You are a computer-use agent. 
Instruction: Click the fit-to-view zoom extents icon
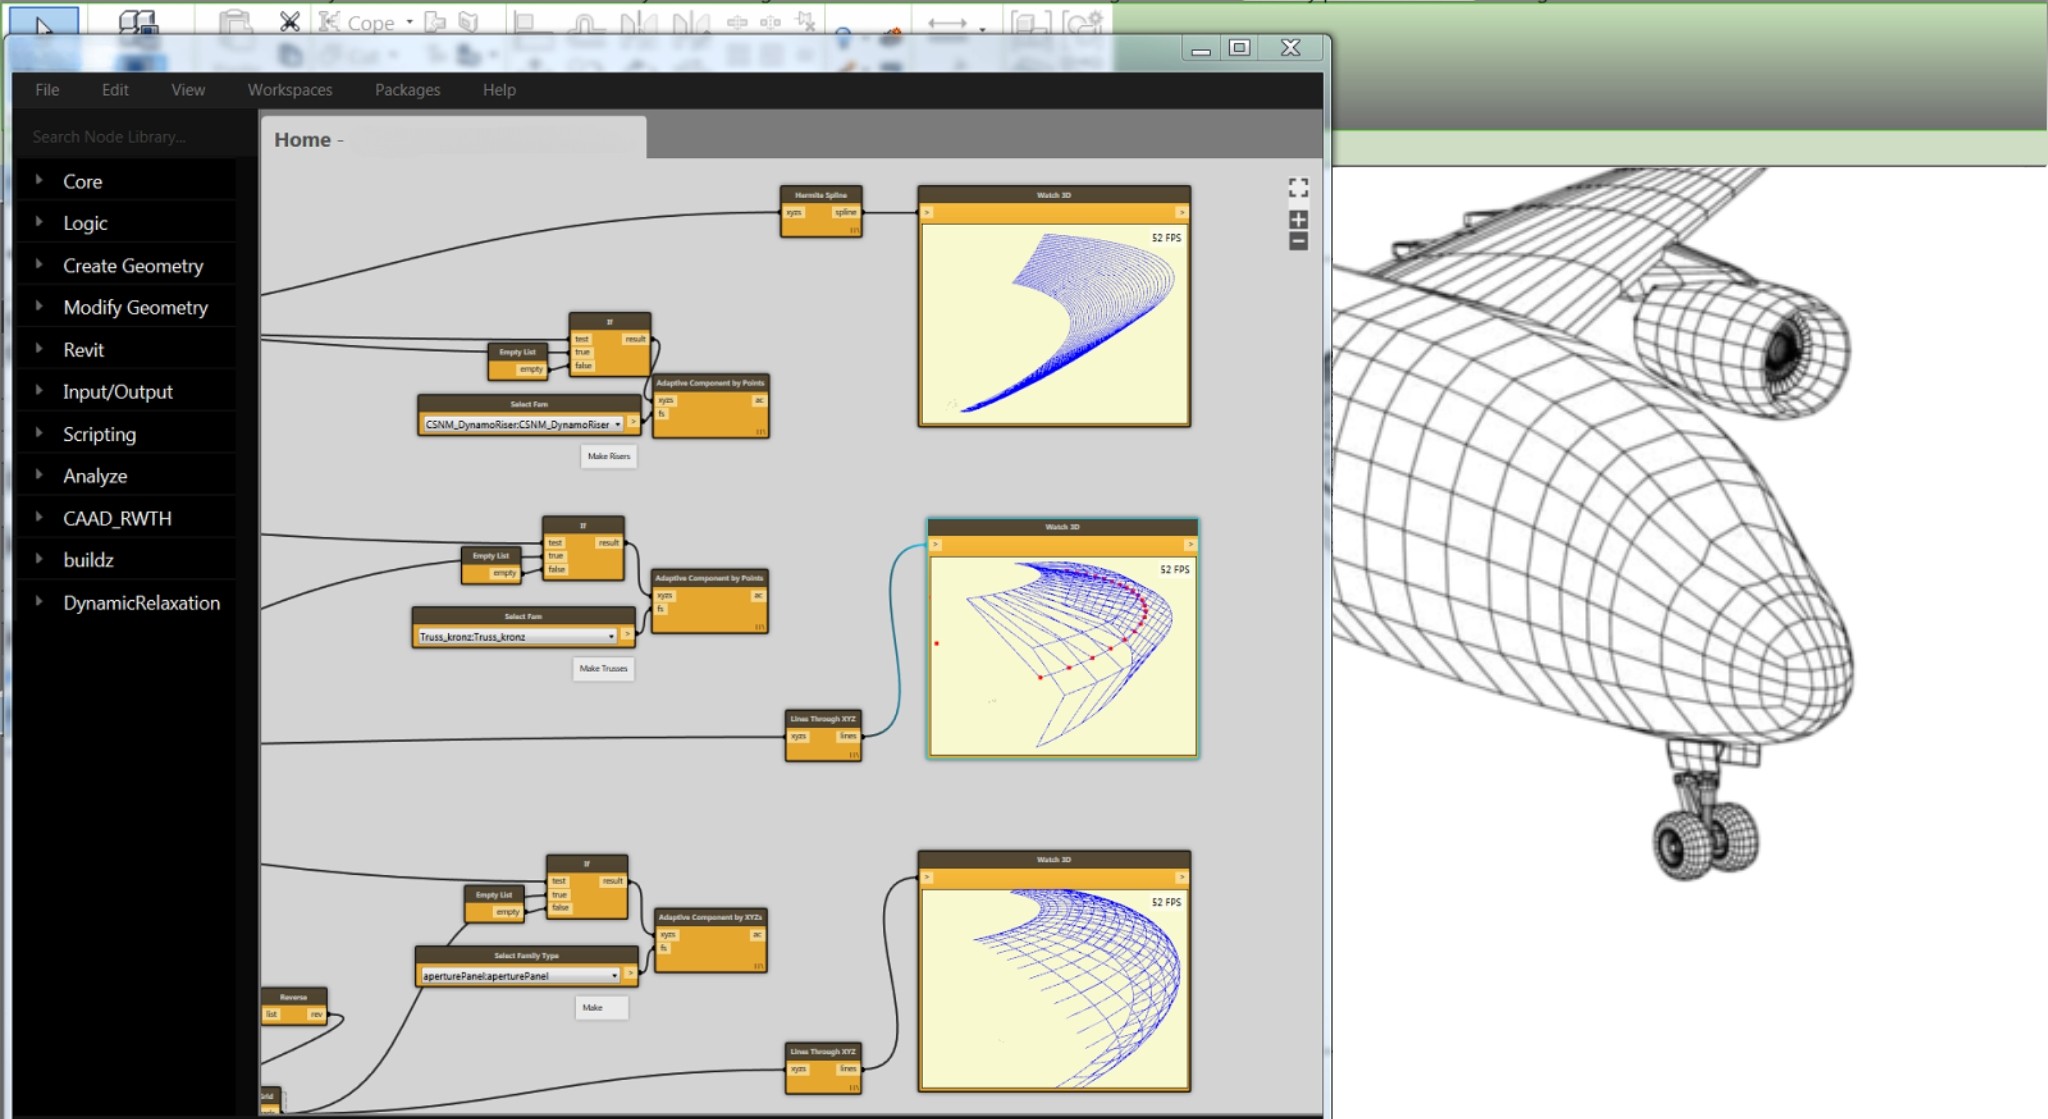coord(1298,188)
